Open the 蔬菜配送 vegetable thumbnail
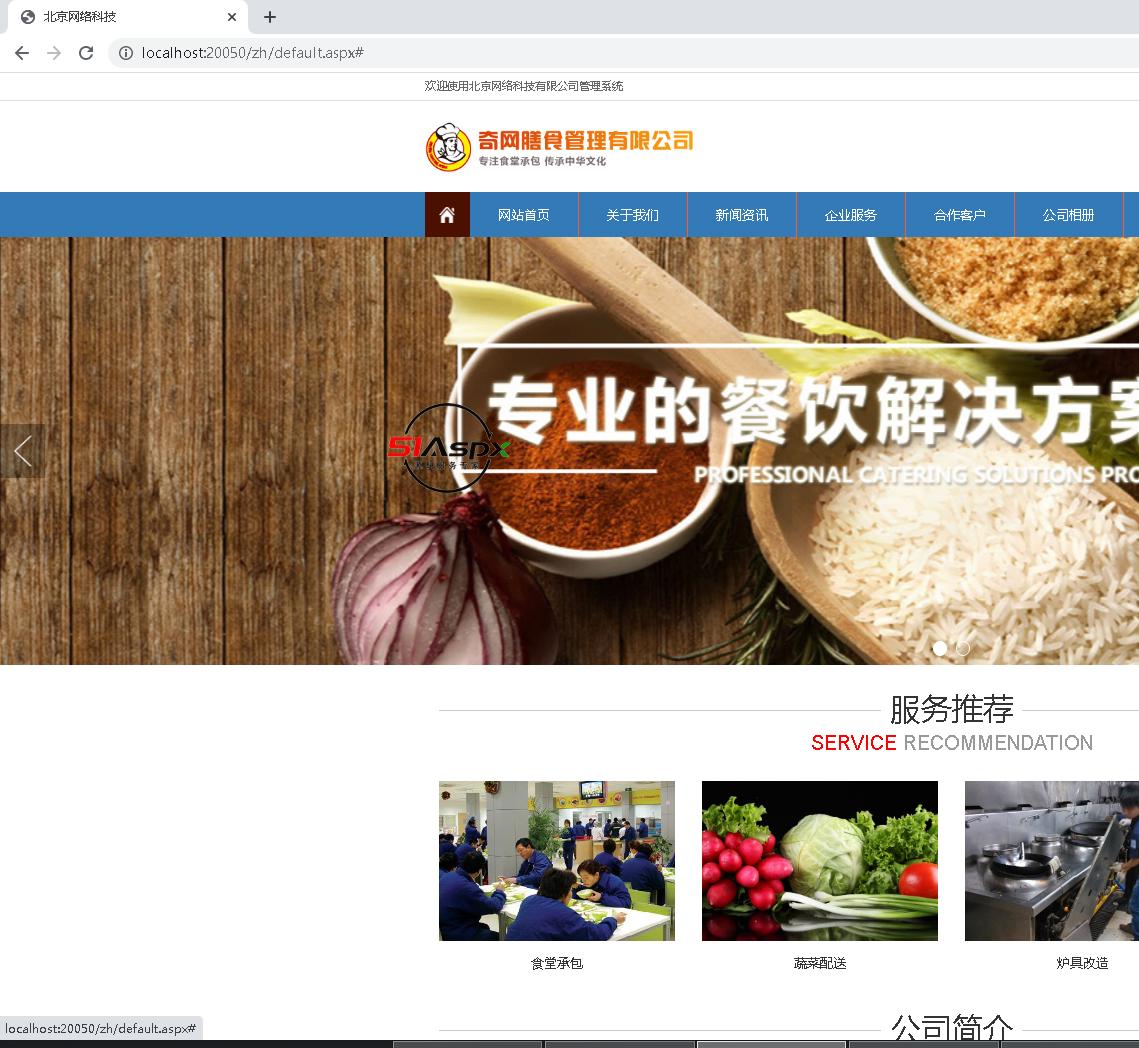 pos(820,861)
